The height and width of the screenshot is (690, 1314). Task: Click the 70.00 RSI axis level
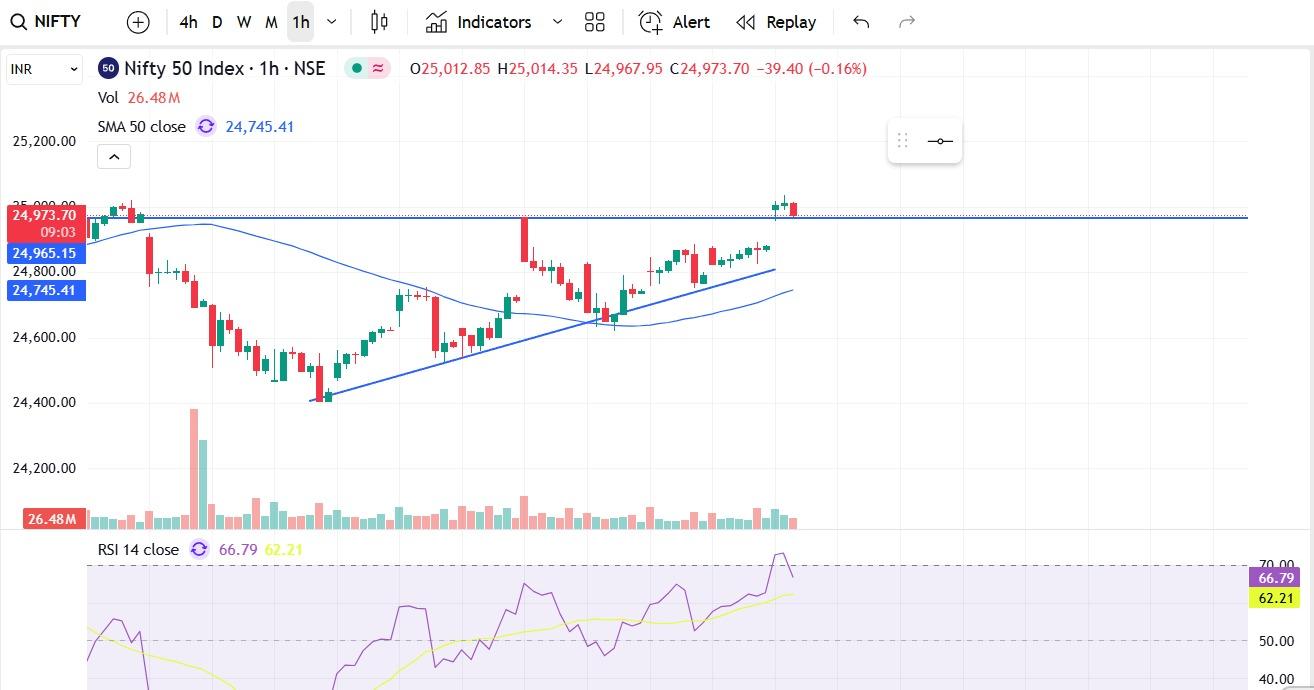pyautogui.click(x=1276, y=565)
